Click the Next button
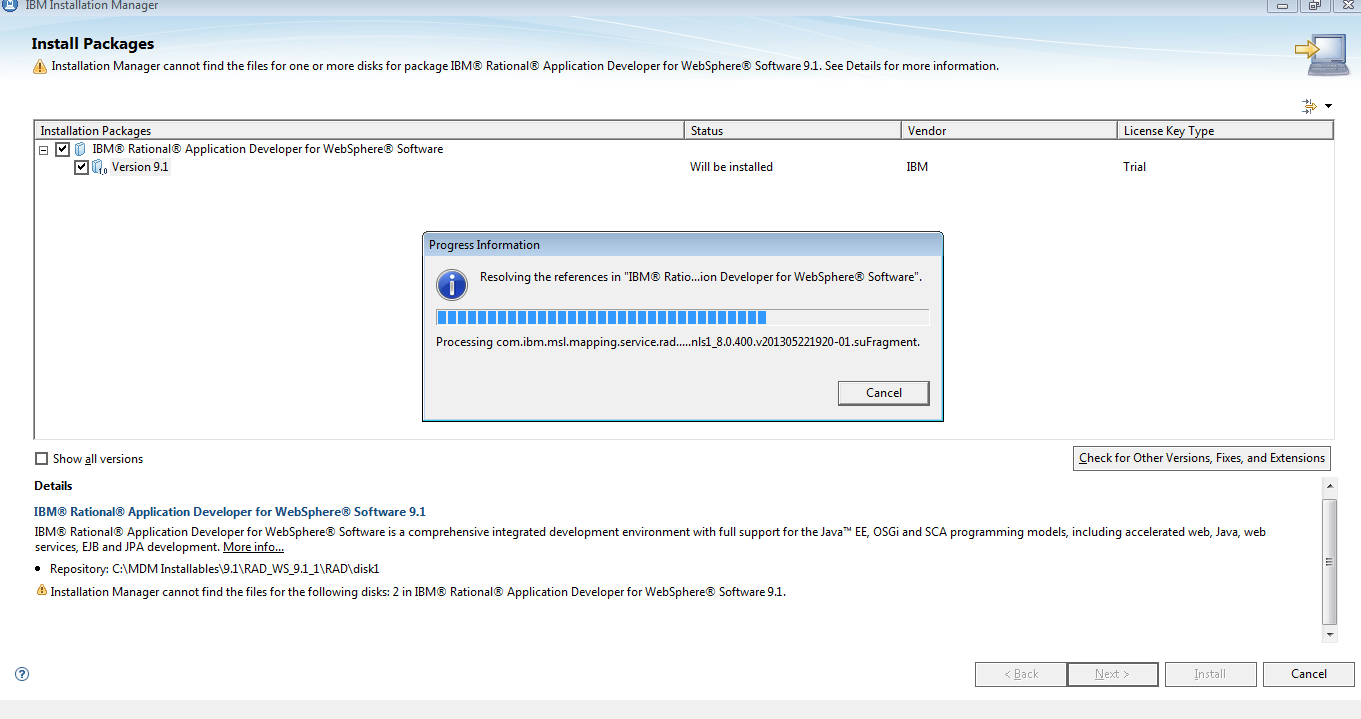Screen dimensions: 1361x719 pyautogui.click(x=1112, y=674)
